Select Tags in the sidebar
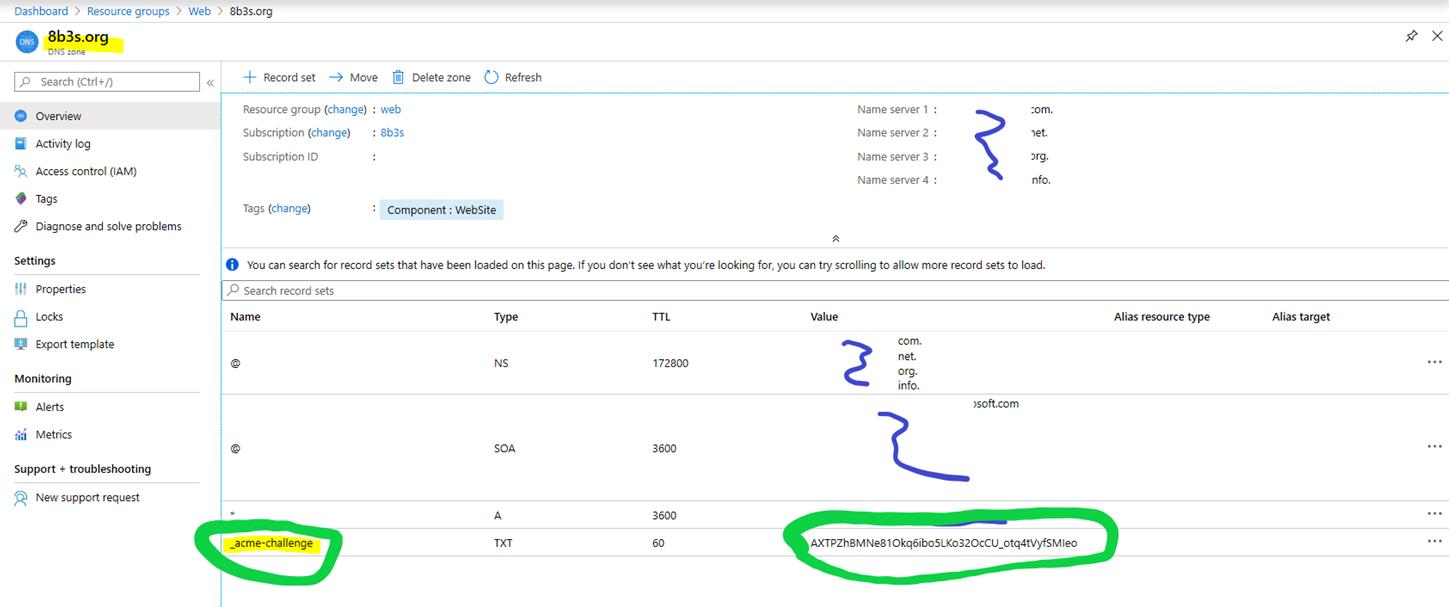Screen dimensions: 1449x607 (x=46, y=199)
